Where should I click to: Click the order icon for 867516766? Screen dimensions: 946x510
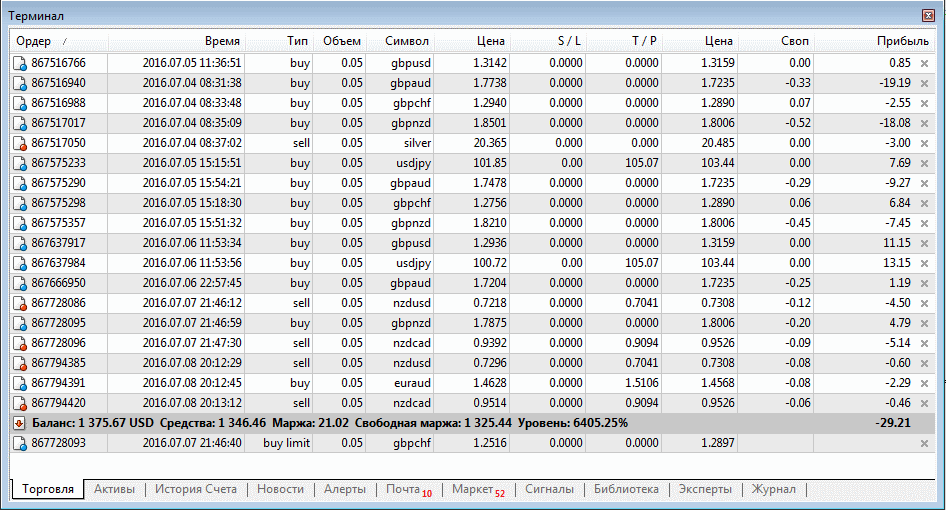[x=20, y=63]
